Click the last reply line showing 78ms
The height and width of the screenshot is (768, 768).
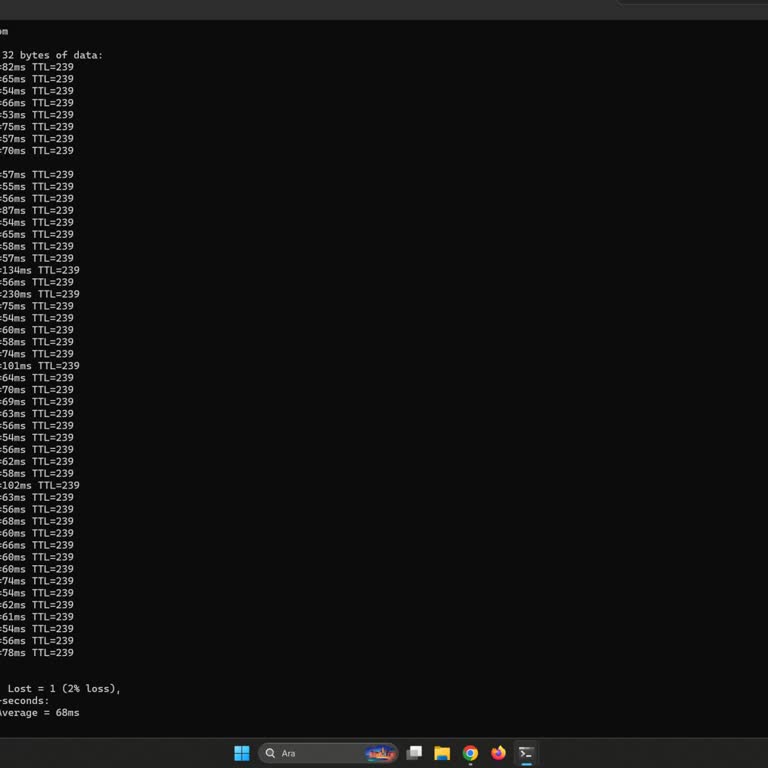coord(37,652)
